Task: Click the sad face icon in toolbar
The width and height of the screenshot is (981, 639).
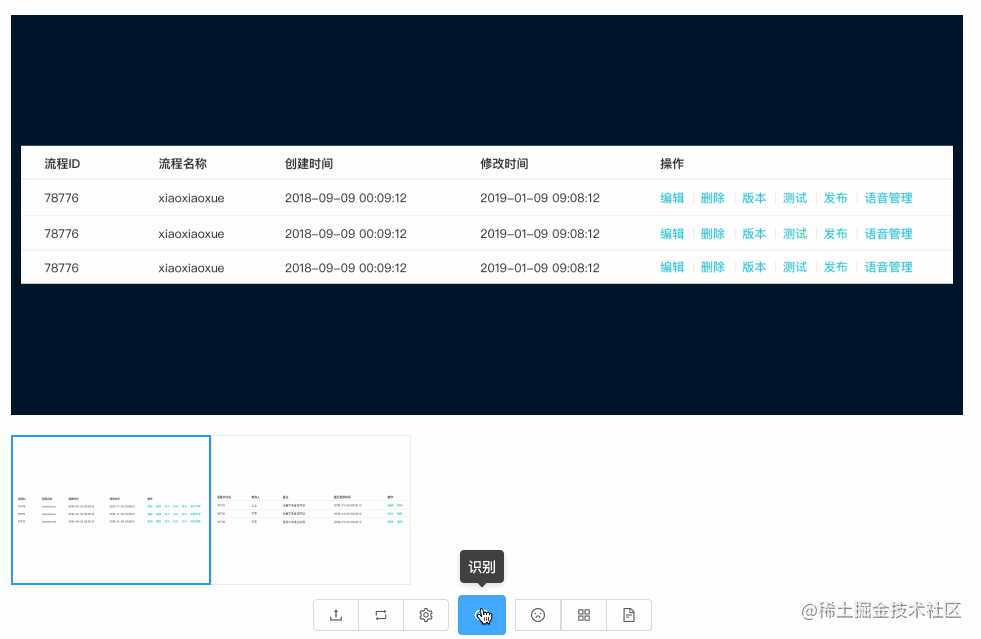Action: point(538,615)
